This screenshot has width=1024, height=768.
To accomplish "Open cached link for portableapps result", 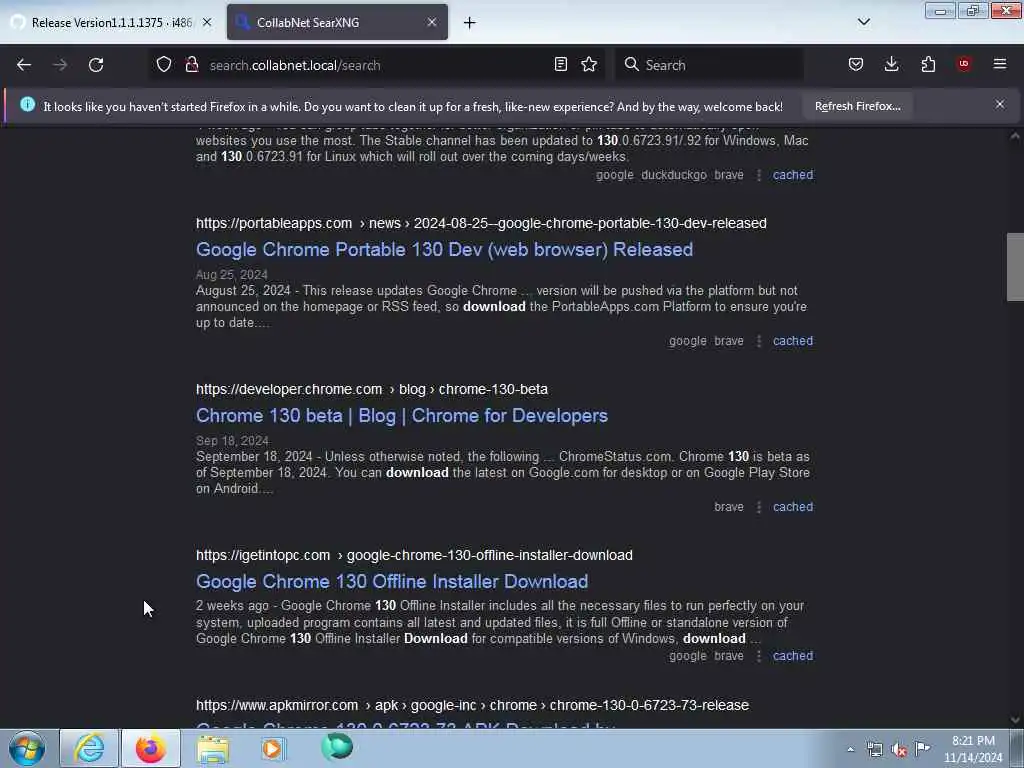I will [x=793, y=341].
